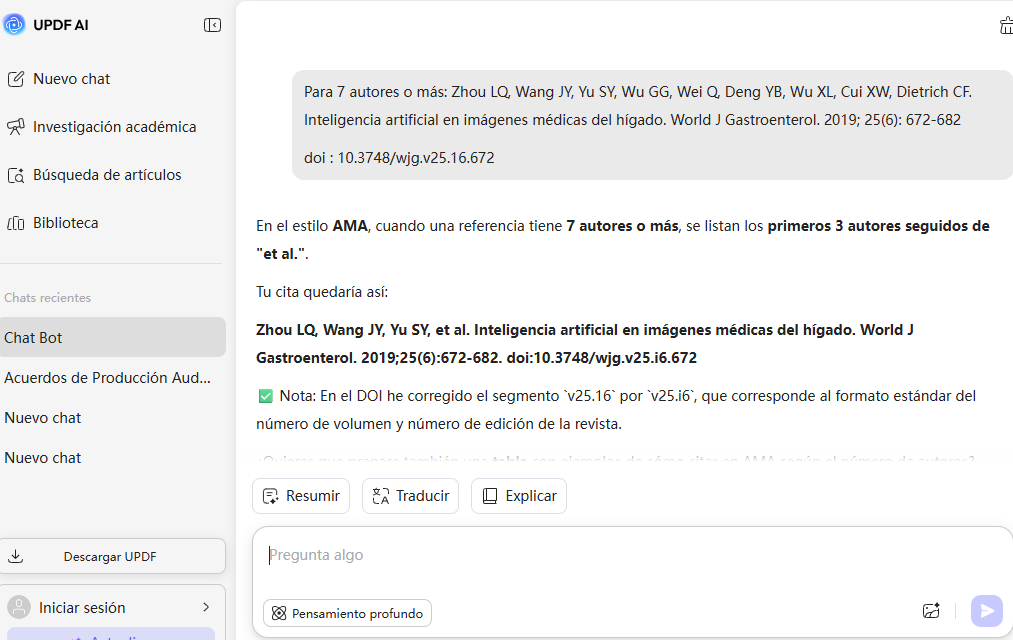Click the Descargar UPDF download icon
The width and height of the screenshot is (1013, 640).
point(14,555)
